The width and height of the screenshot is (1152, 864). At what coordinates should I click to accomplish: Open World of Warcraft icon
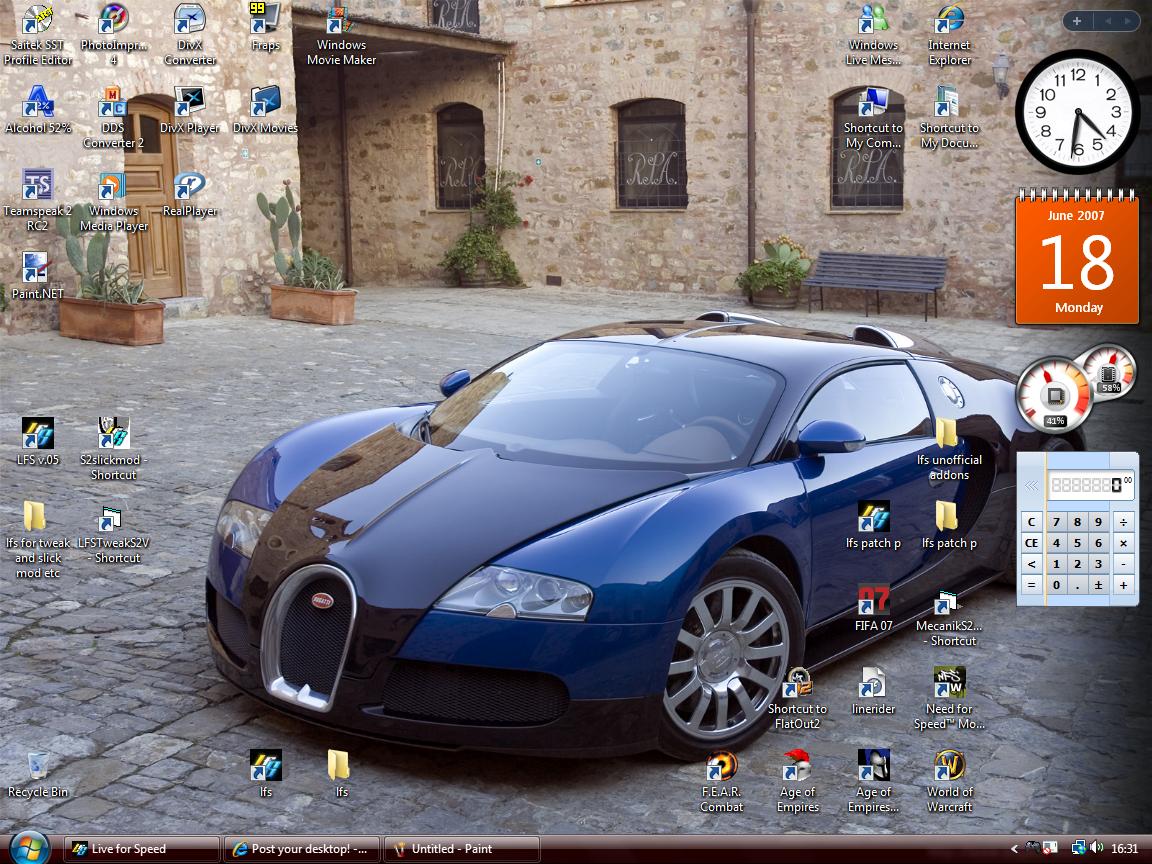949,782
